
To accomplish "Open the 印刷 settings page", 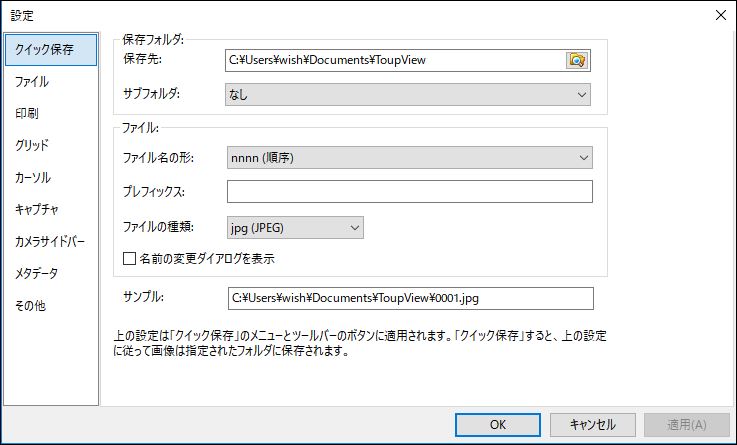I will click(x=27, y=113).
